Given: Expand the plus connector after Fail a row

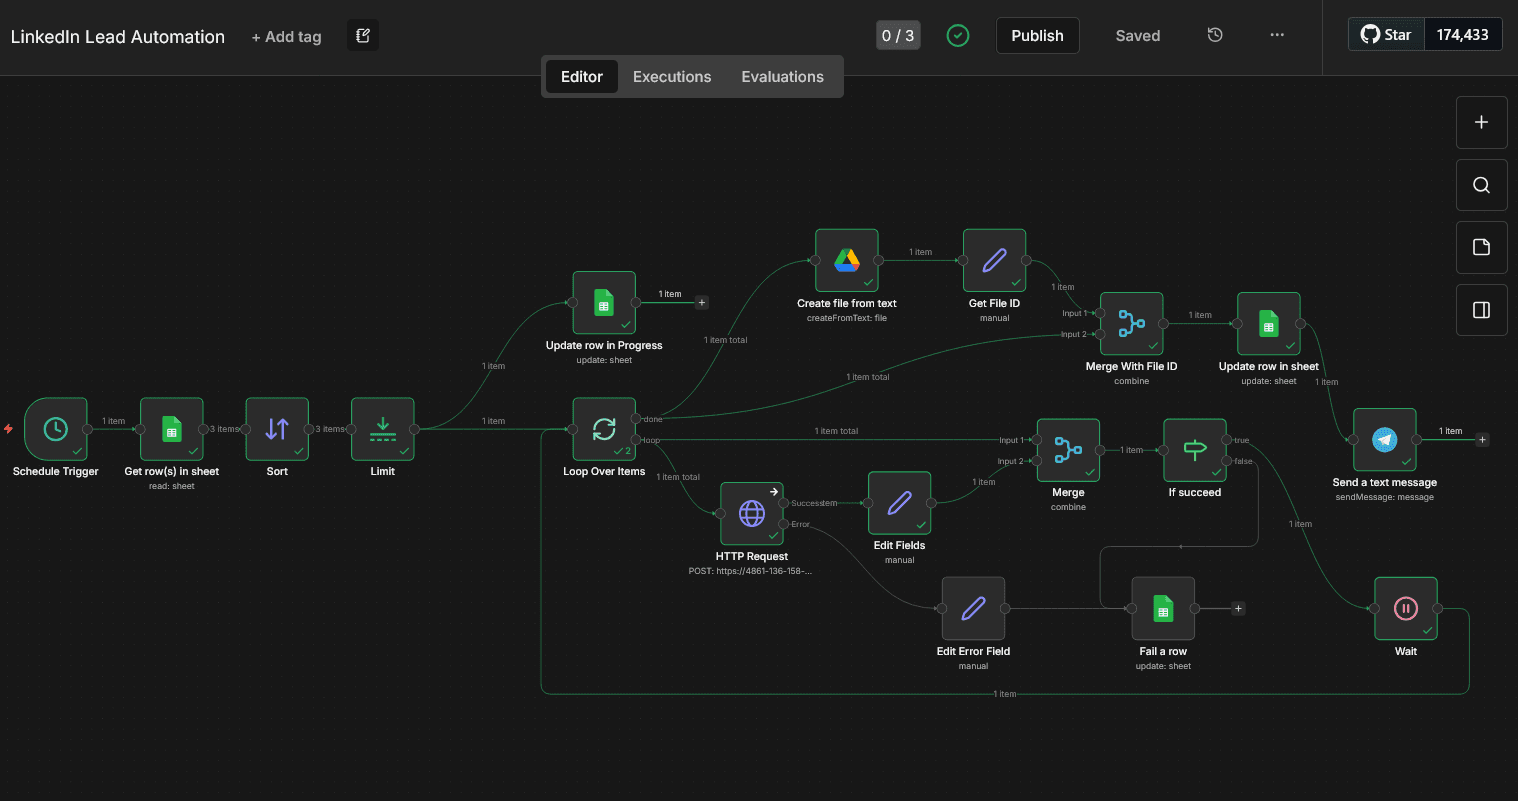Looking at the screenshot, I should click(1238, 608).
